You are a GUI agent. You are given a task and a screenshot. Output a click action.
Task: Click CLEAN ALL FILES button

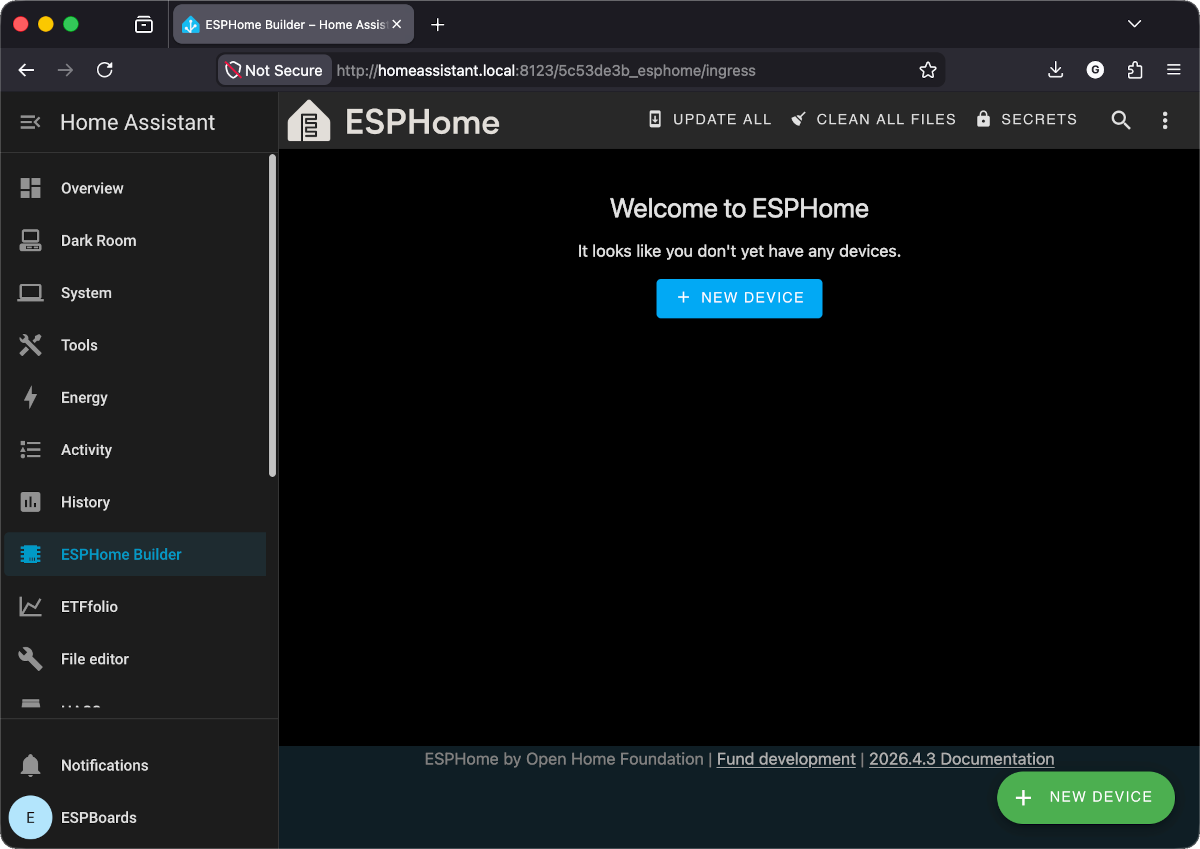(x=873, y=119)
